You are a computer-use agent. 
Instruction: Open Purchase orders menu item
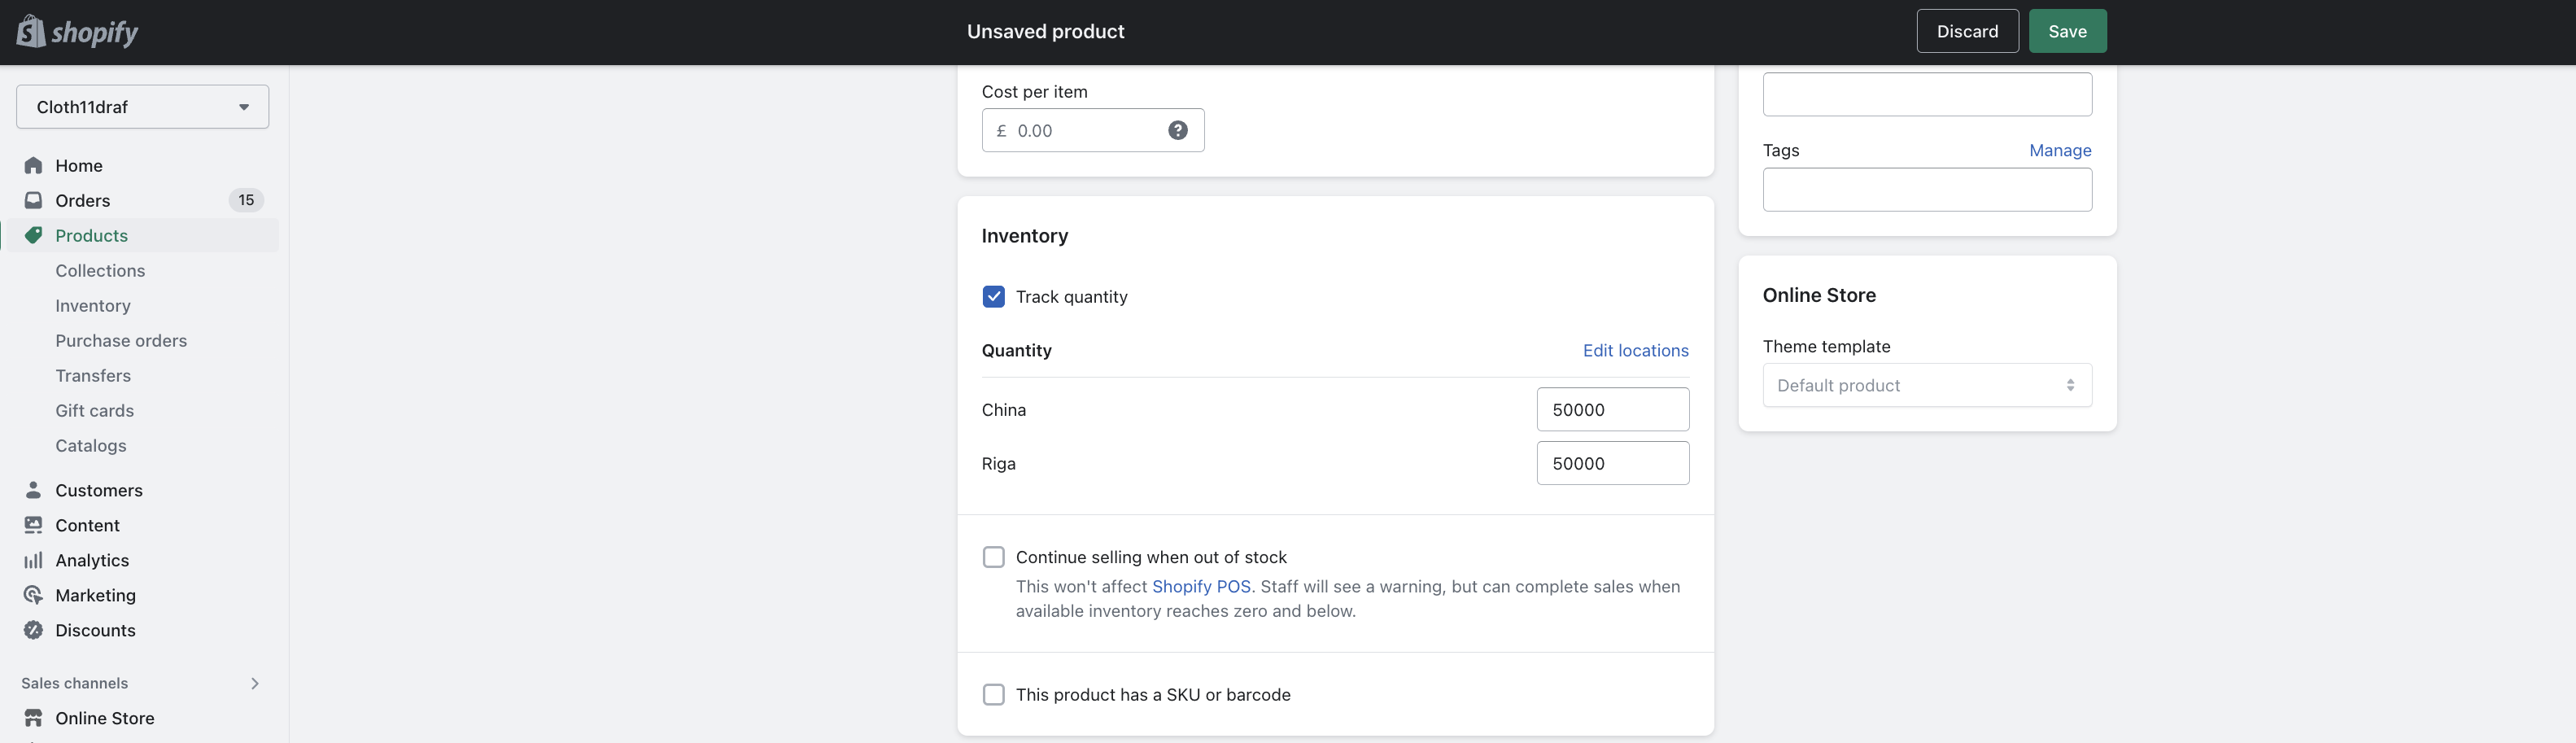coord(121,340)
